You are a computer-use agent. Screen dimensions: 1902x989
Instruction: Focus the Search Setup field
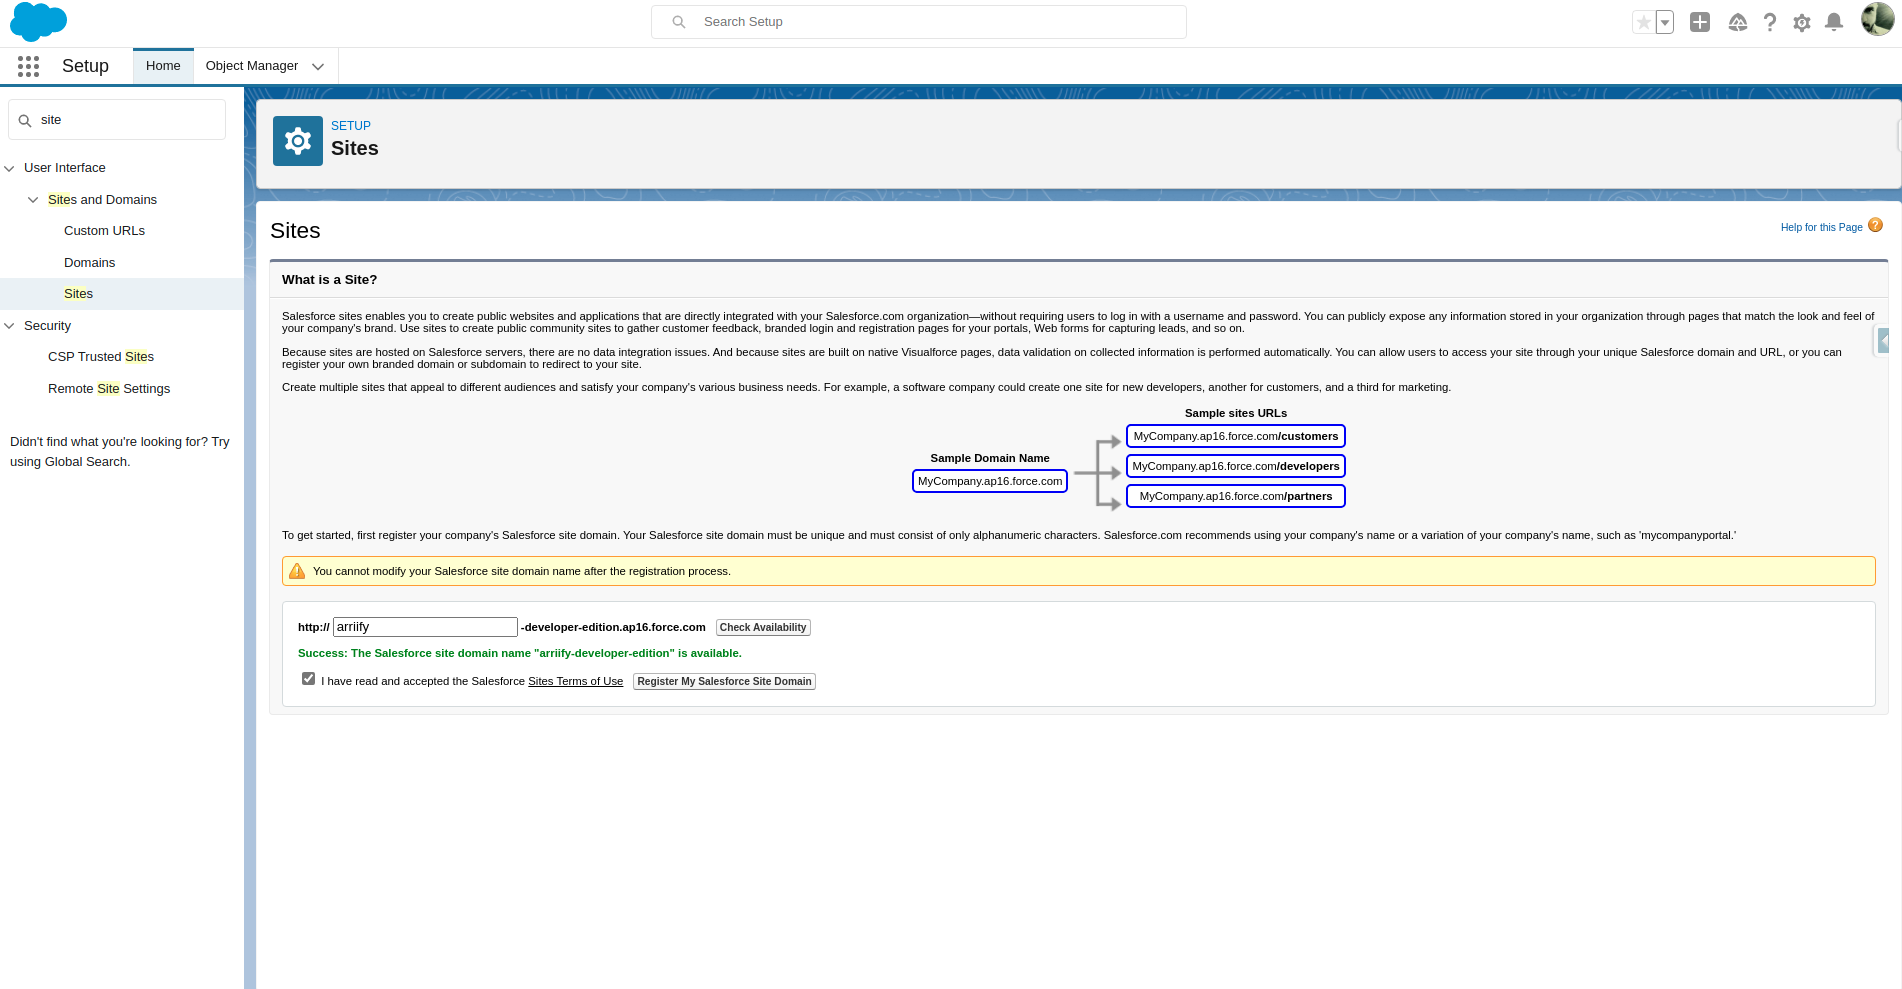(919, 22)
